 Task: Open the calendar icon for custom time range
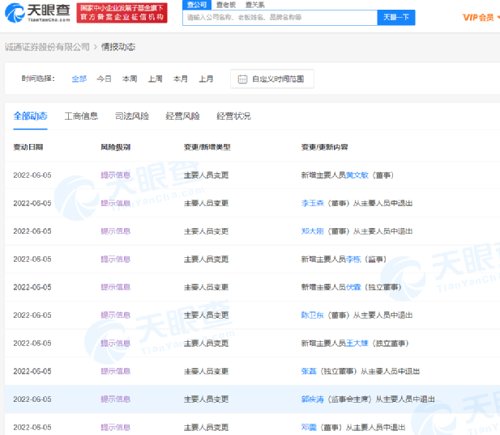242,79
